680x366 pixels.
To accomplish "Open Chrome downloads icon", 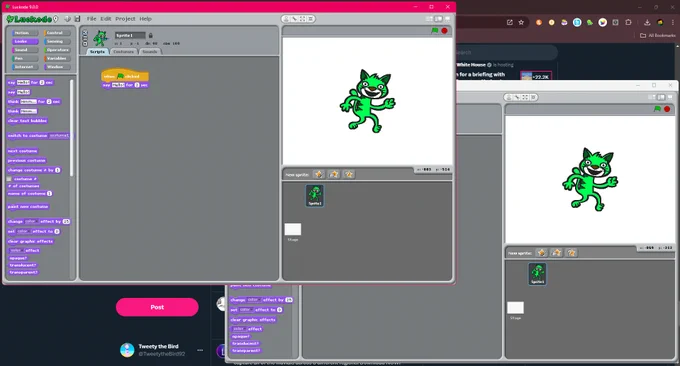I will pyautogui.click(x=647, y=23).
